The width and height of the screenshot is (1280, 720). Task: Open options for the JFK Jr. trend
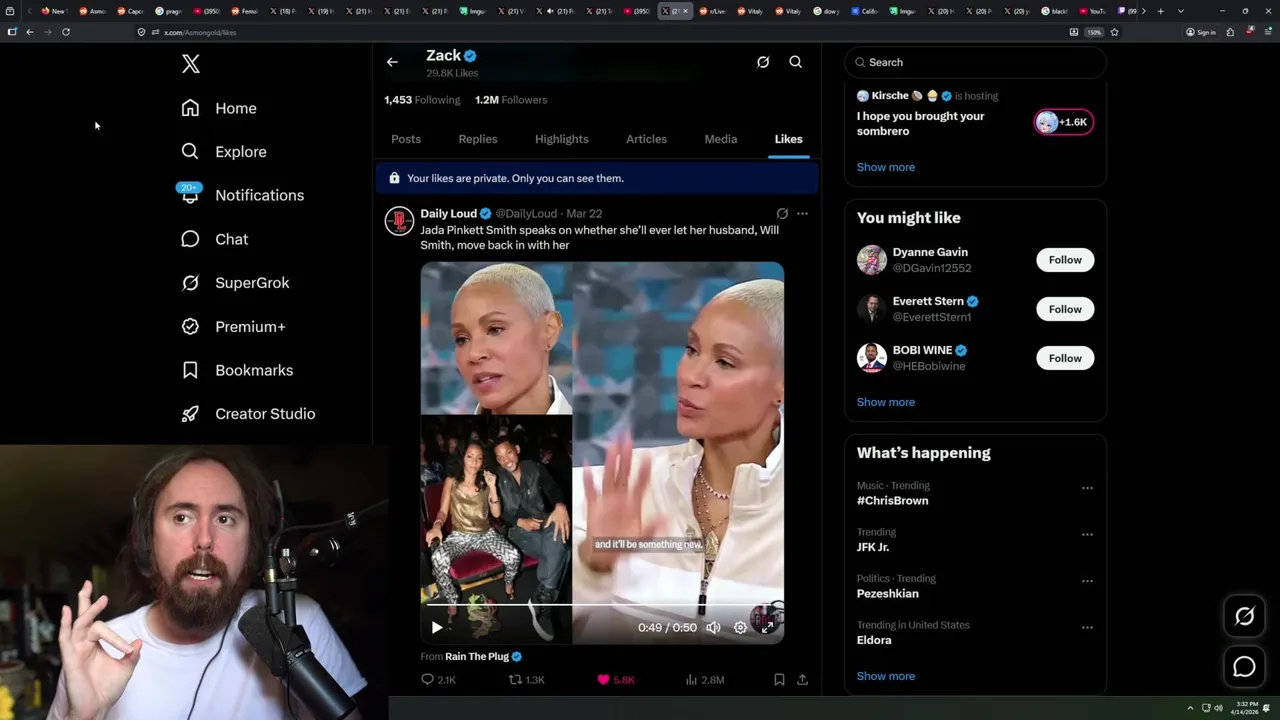point(1087,534)
